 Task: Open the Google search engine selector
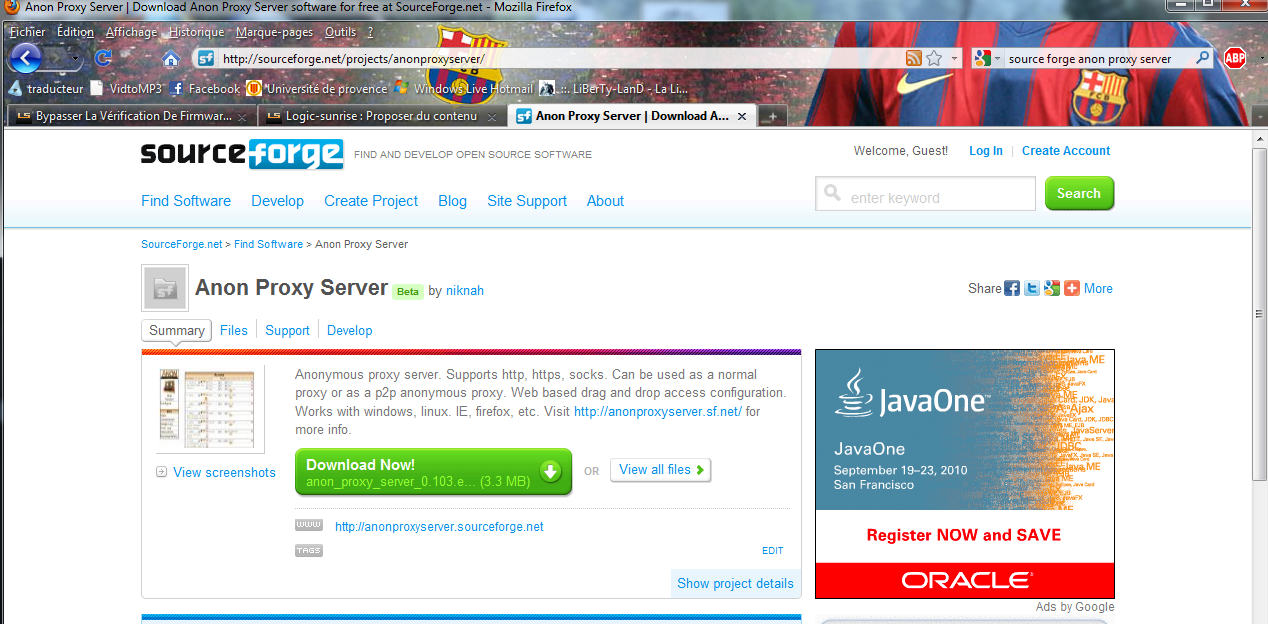pos(987,58)
